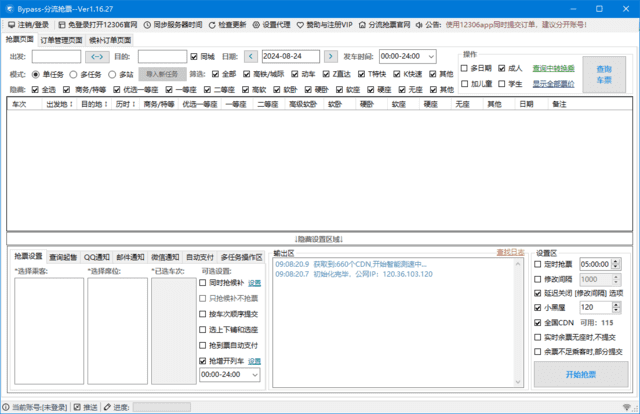Open 分流抢票官网 website icon

point(370,23)
